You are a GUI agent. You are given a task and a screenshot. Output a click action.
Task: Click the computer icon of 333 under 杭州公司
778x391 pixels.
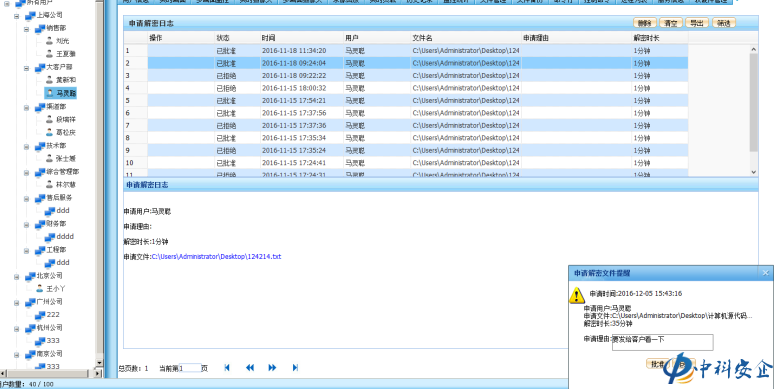40,341
